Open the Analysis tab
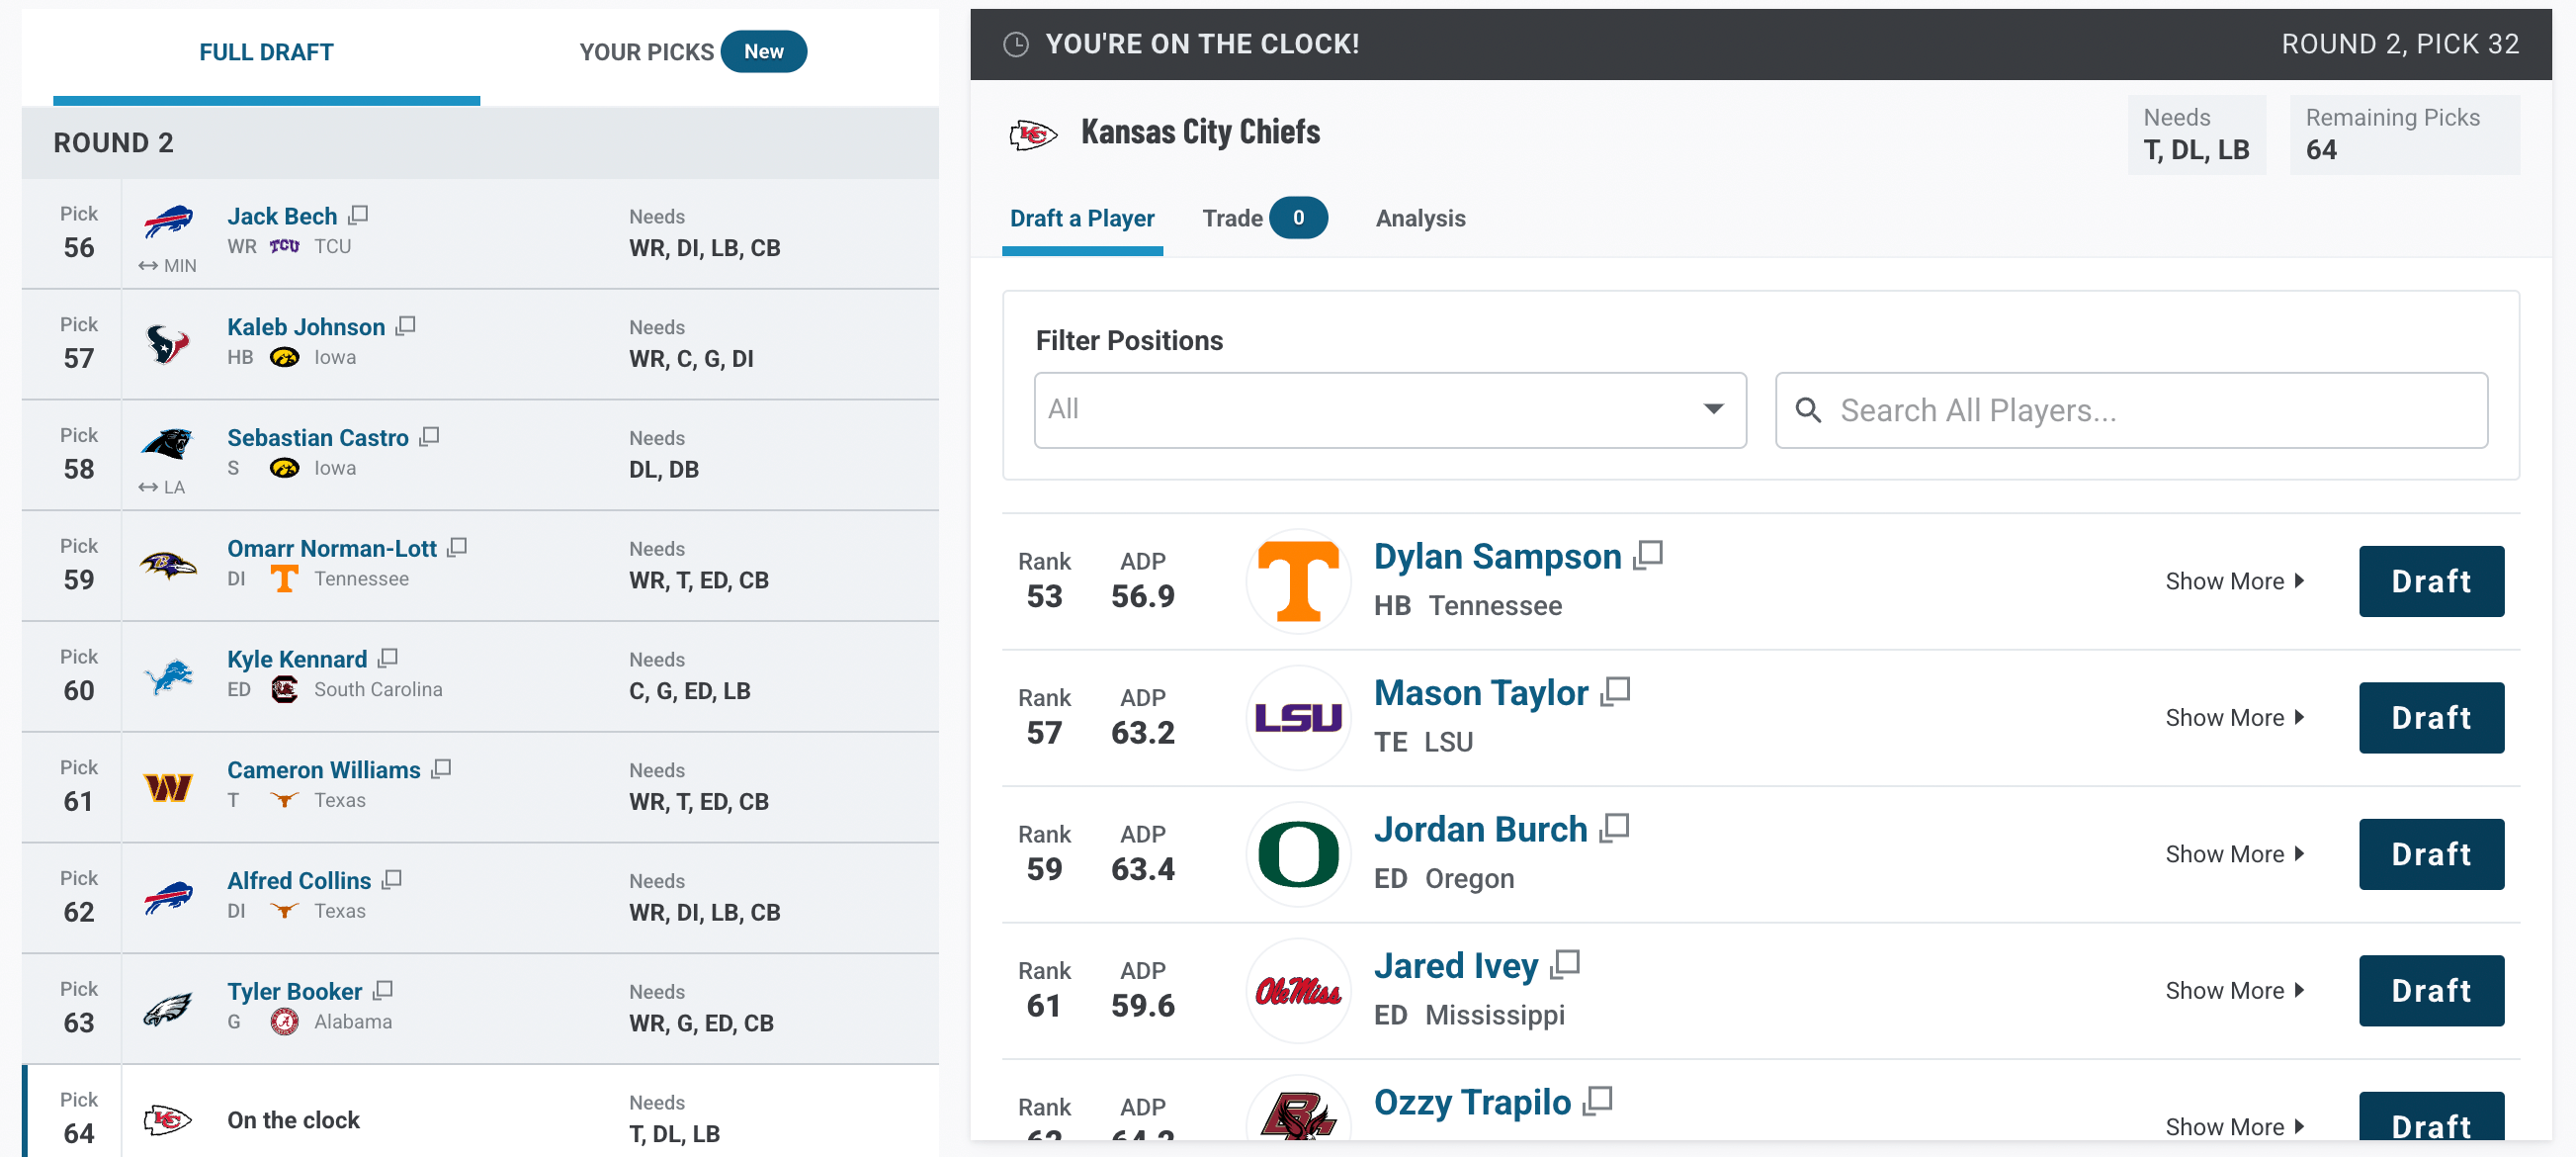The width and height of the screenshot is (2576, 1157). (1420, 218)
